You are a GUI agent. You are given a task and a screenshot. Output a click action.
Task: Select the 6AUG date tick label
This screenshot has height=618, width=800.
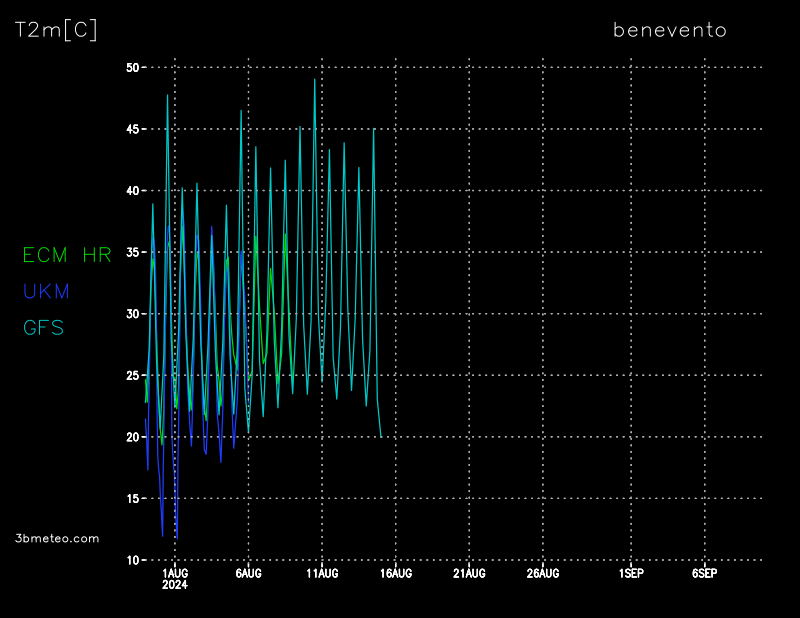pyautogui.click(x=248, y=573)
